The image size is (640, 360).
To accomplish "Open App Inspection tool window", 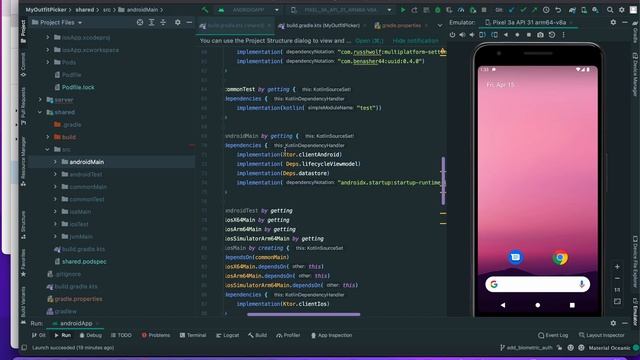I will (x=331, y=335).
